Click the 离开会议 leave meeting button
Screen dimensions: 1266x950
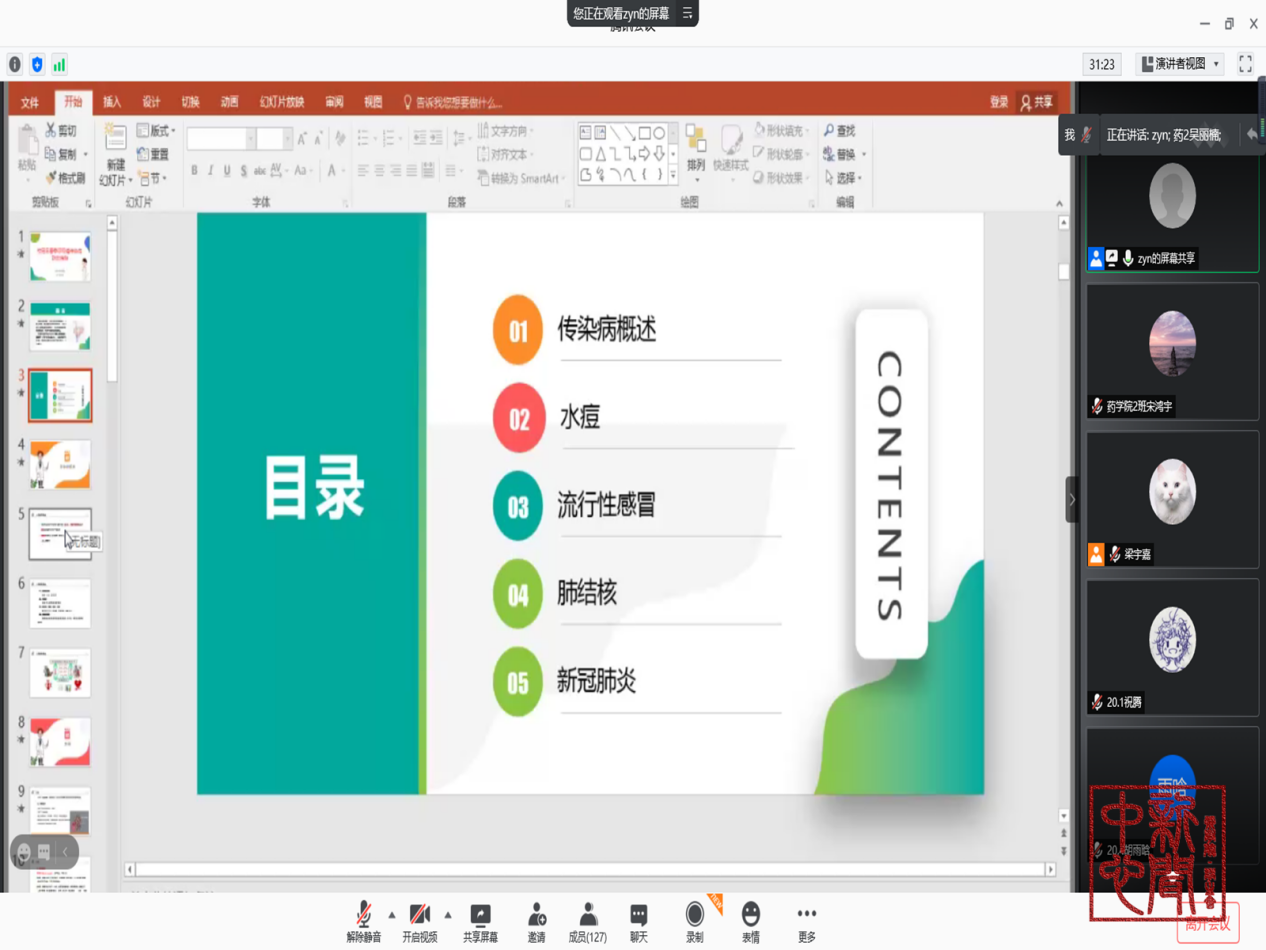pos(1208,925)
